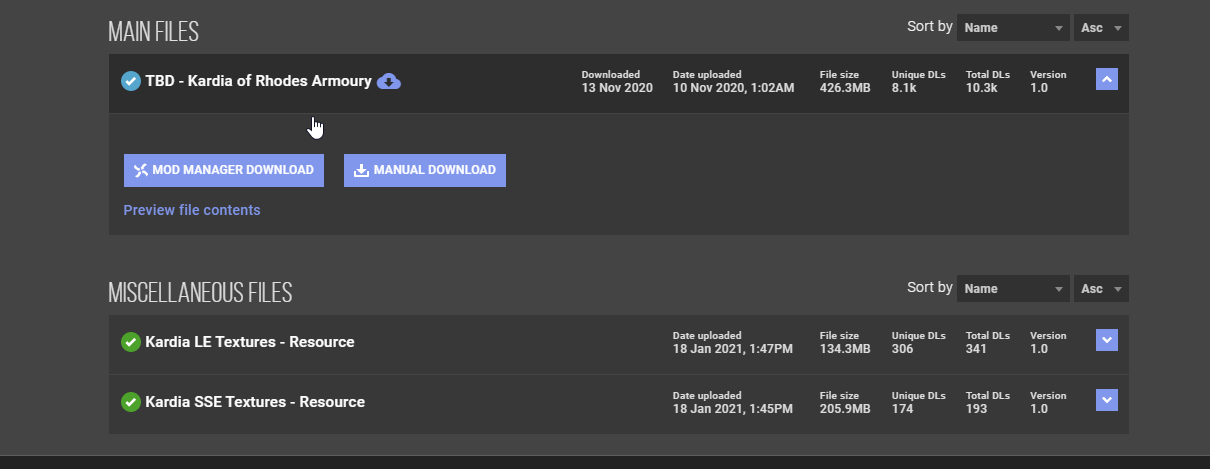Click Total DLs 10.3k value
The image size is (1210, 469).
[x=981, y=88]
